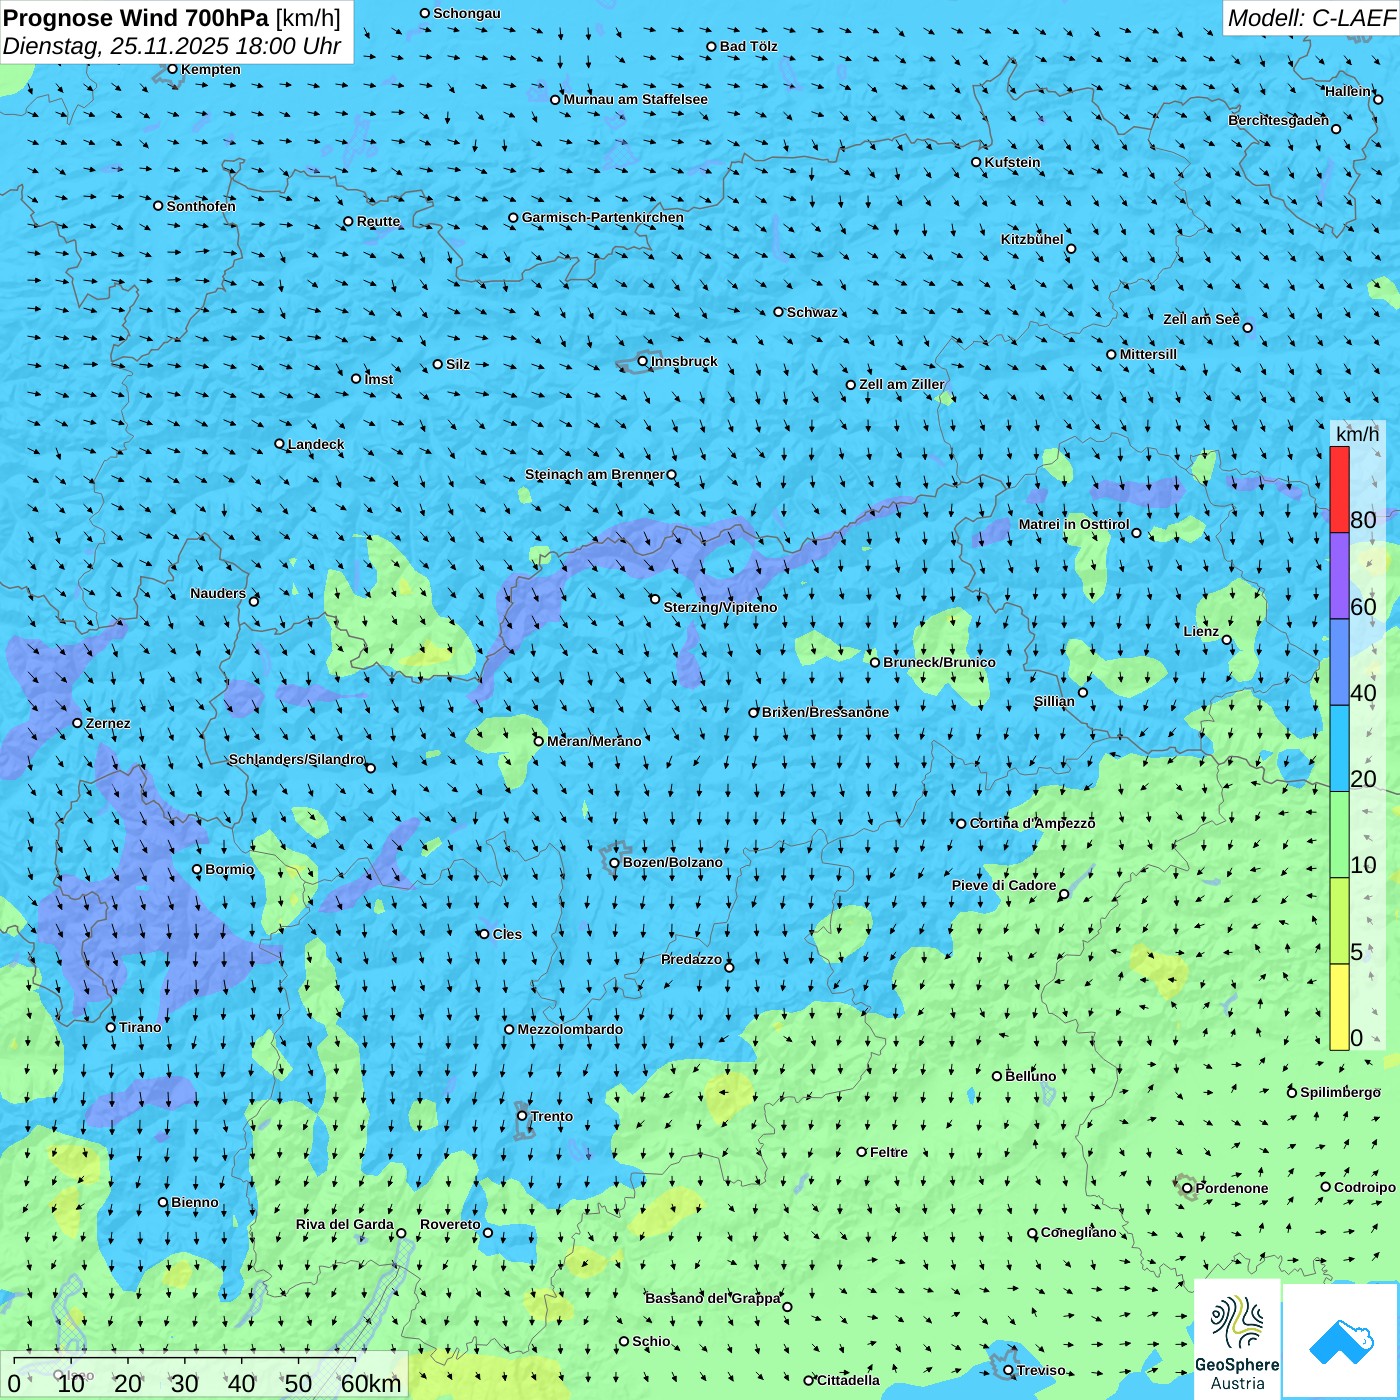Click the Bormio city label

[x=230, y=869]
